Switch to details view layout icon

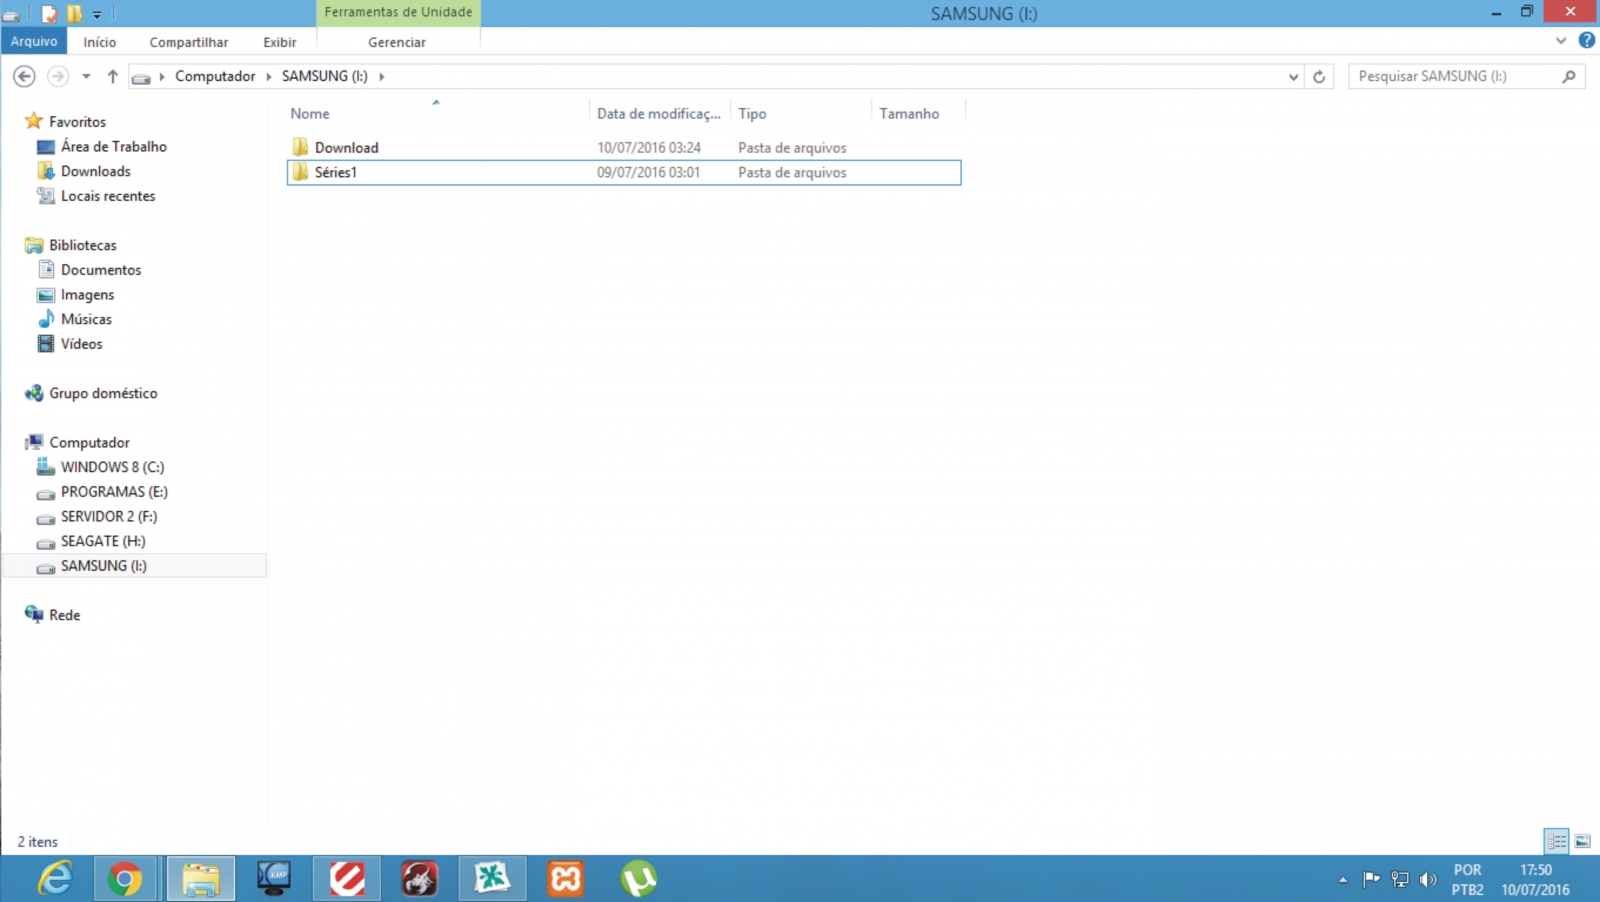1556,841
